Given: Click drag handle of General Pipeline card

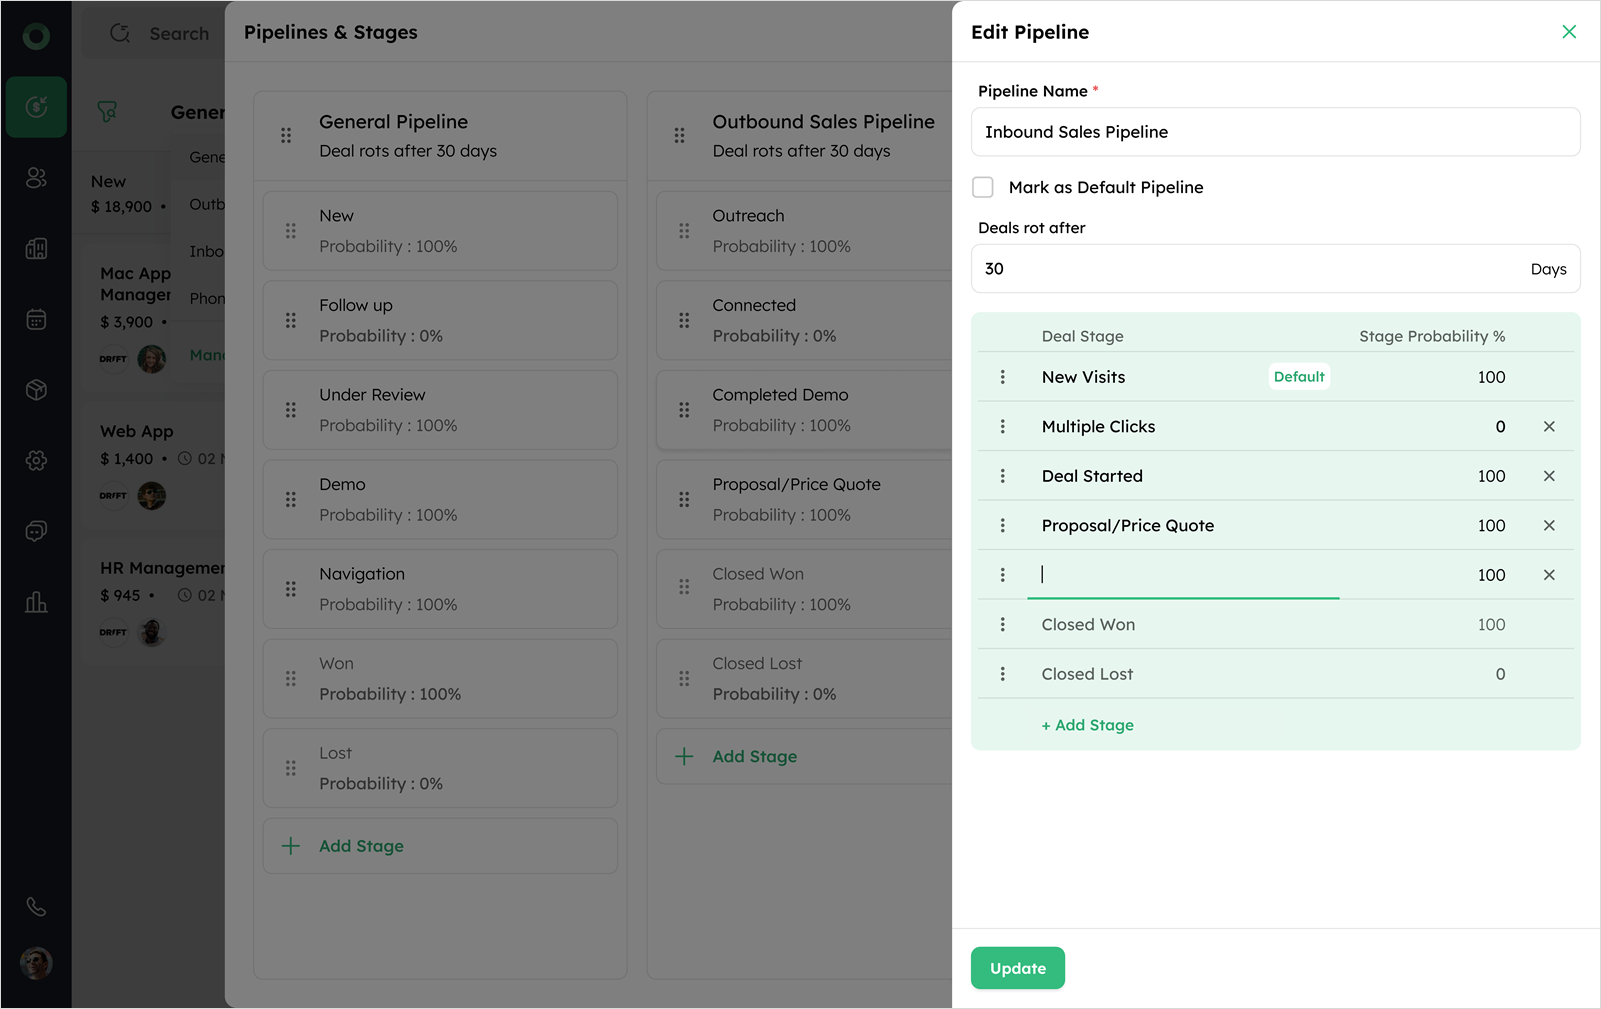Looking at the screenshot, I should 286,136.
